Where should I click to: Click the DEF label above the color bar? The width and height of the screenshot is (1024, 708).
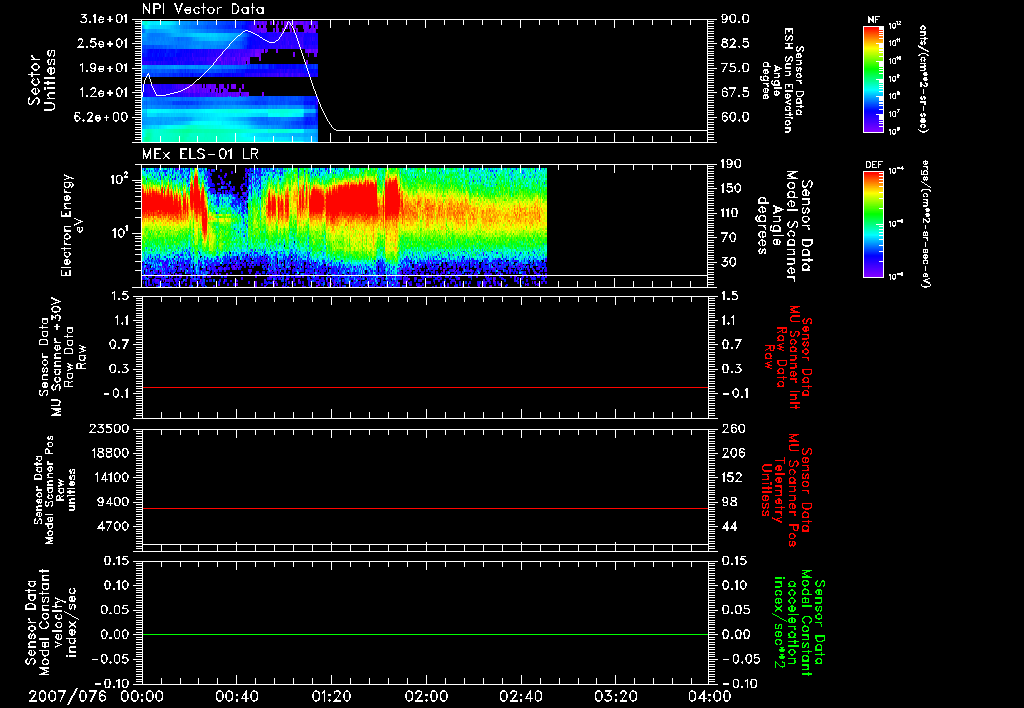click(x=873, y=165)
